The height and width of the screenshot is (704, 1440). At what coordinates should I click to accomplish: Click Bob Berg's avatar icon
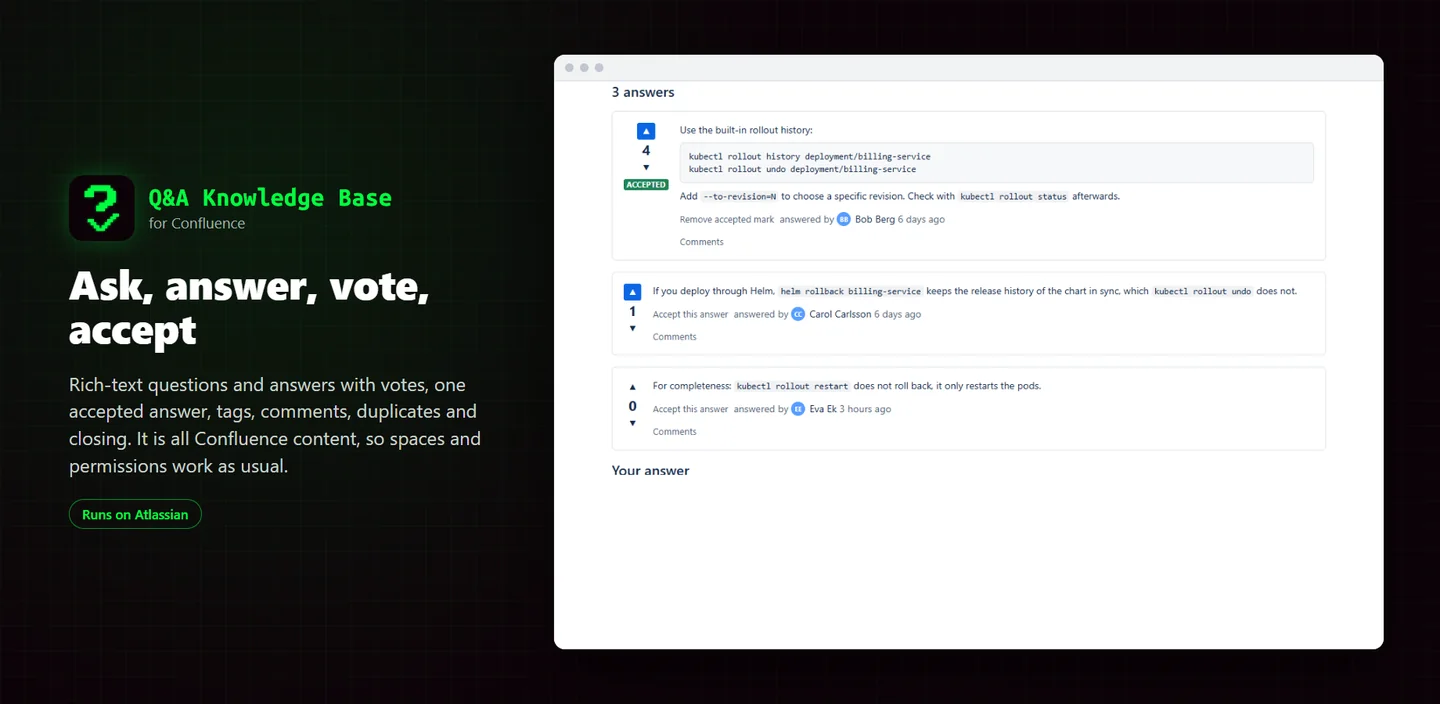tap(844, 219)
